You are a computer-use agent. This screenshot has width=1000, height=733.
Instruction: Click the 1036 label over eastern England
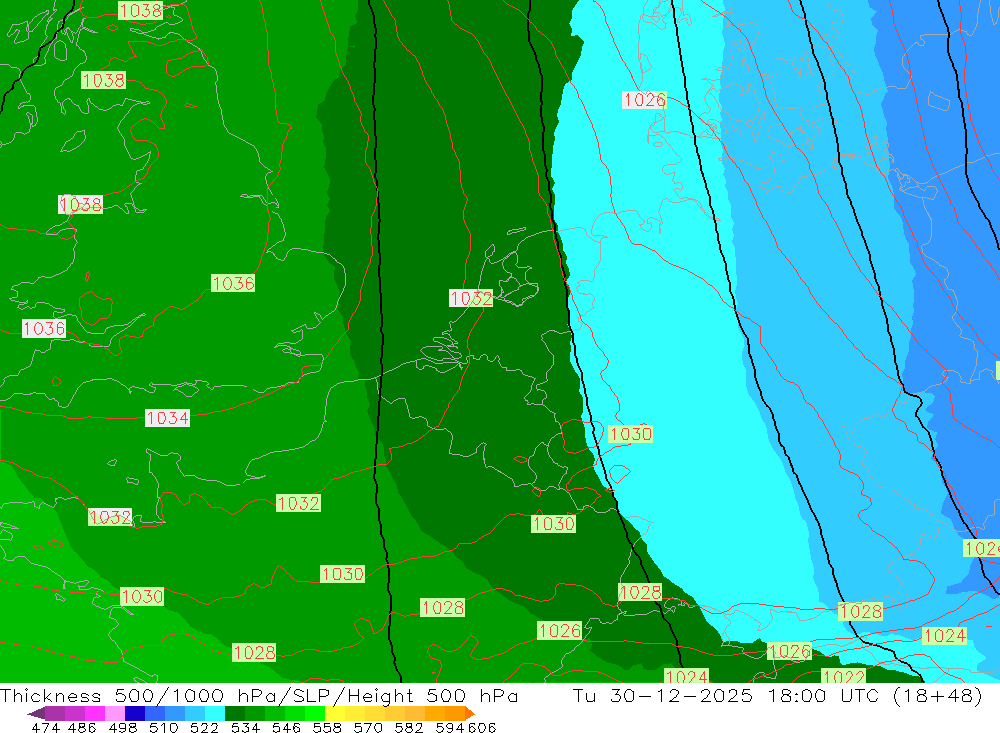click(233, 283)
